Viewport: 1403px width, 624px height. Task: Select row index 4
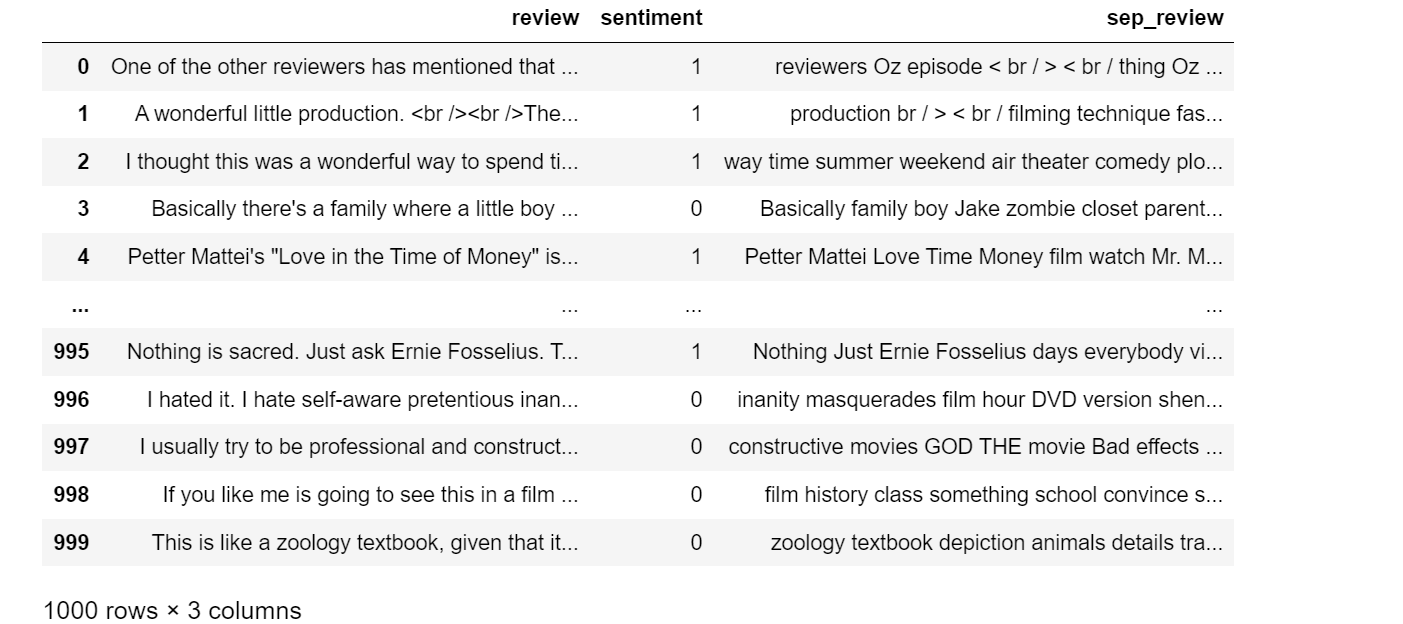[x=83, y=257]
